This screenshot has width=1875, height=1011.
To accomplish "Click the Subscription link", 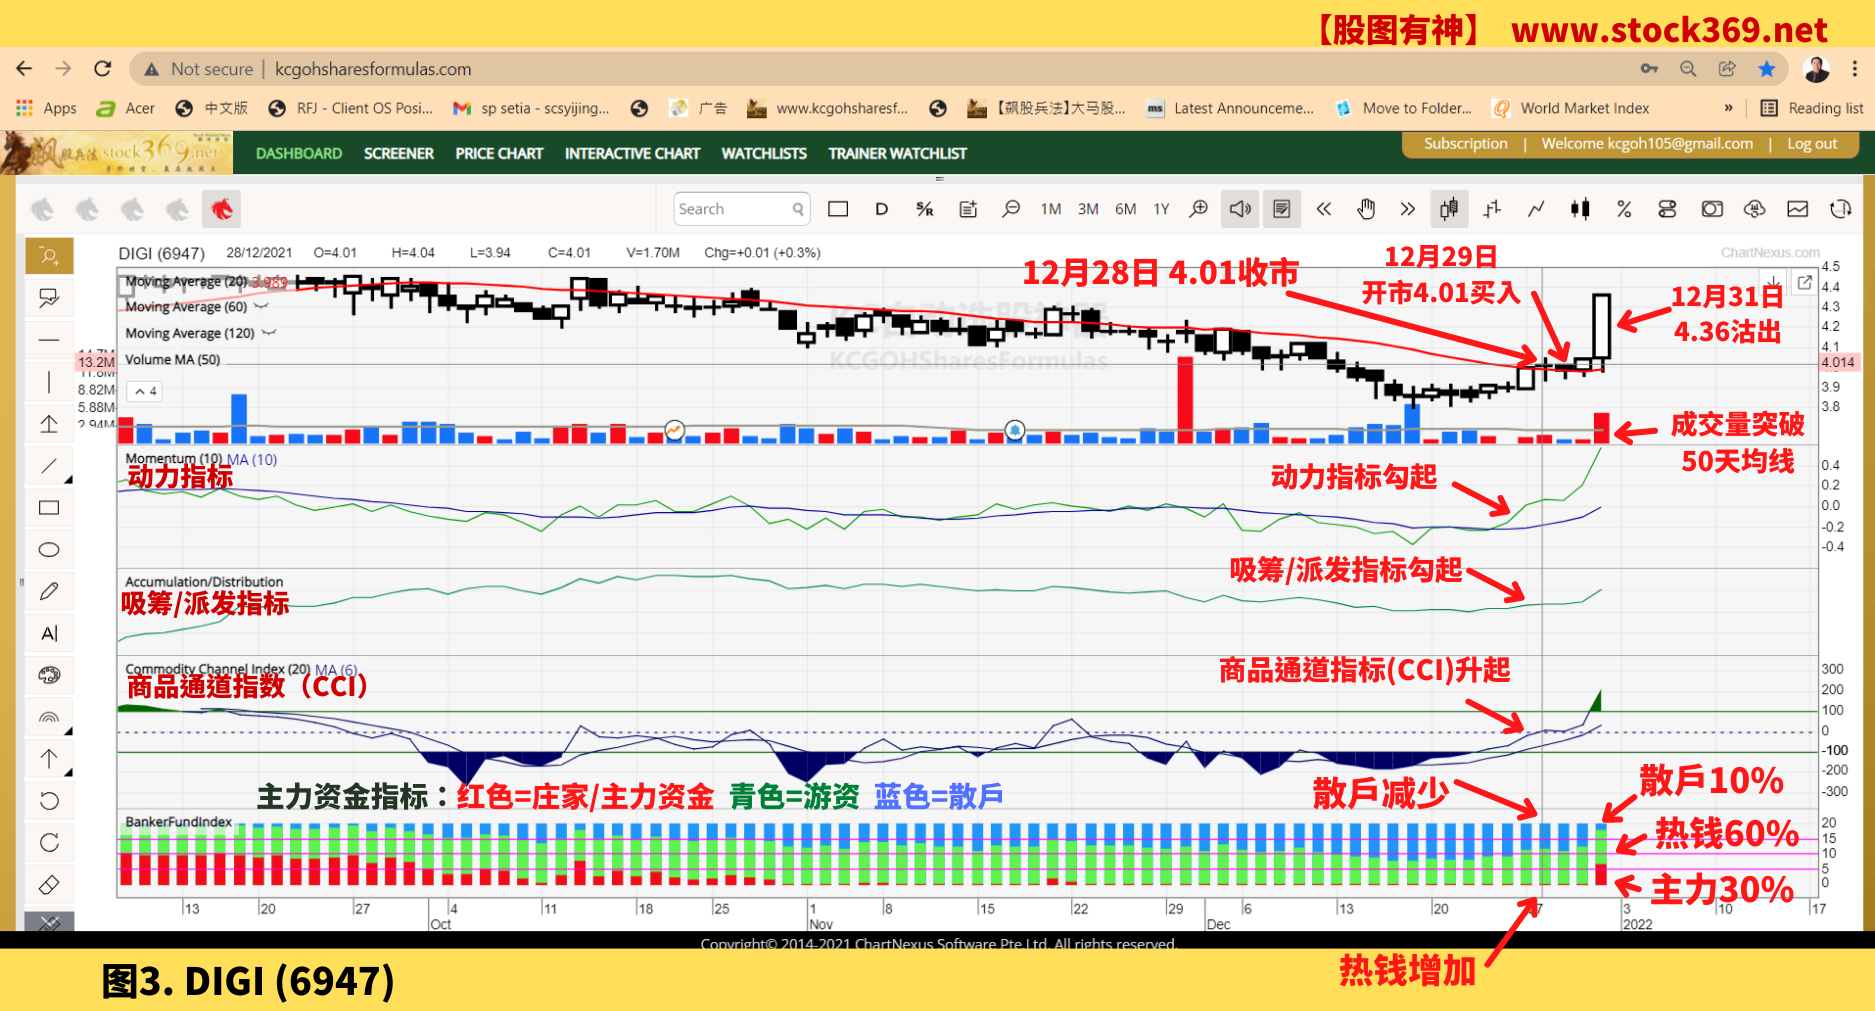I will pos(1465,143).
